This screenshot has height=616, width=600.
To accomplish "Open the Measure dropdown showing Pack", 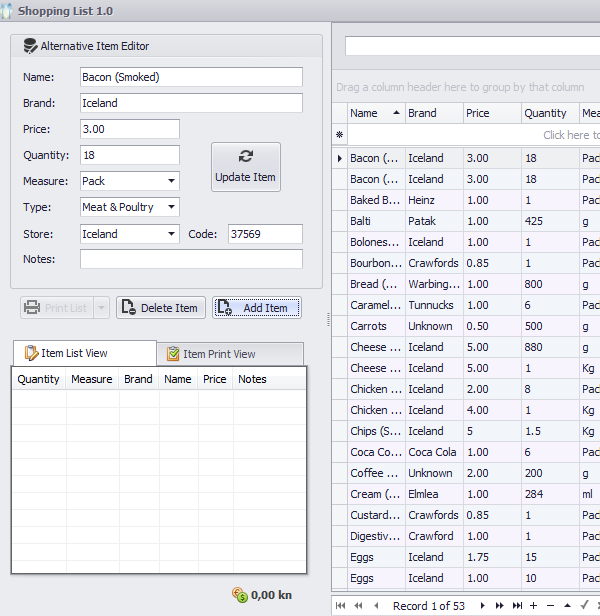I will pos(172,181).
